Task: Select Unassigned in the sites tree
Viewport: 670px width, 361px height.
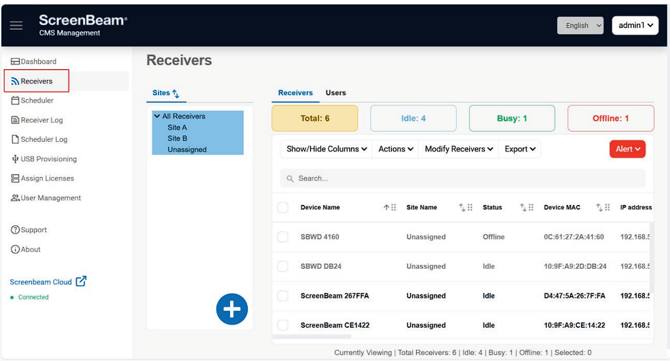Action: click(187, 150)
